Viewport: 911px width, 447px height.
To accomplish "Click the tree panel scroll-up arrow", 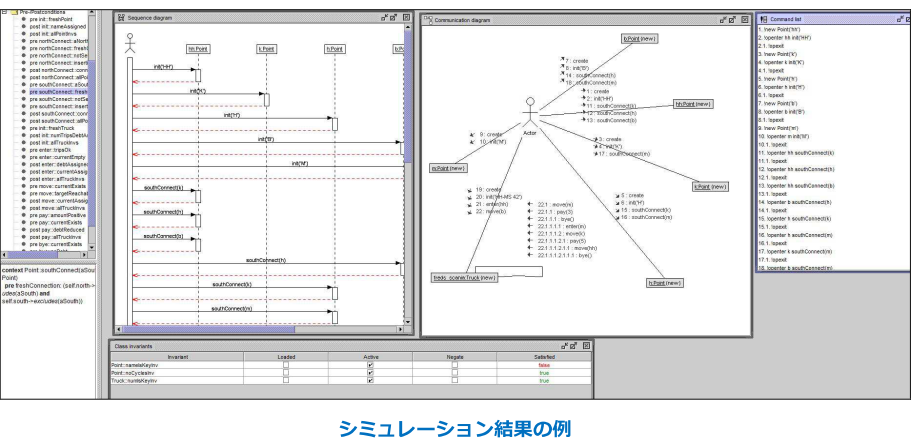I will point(92,13).
